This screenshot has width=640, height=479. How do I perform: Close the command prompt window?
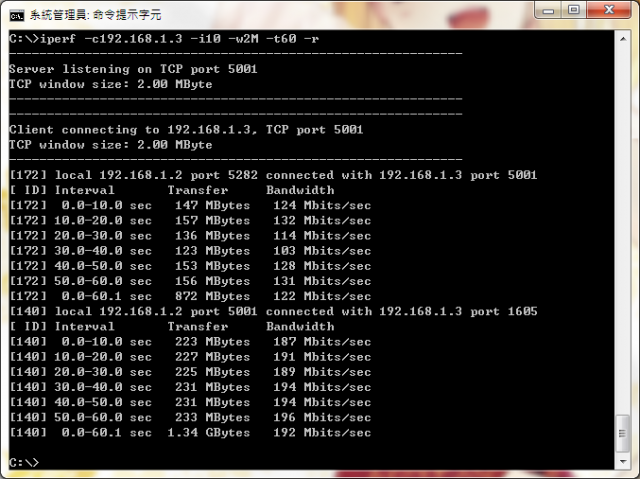[609, 10]
